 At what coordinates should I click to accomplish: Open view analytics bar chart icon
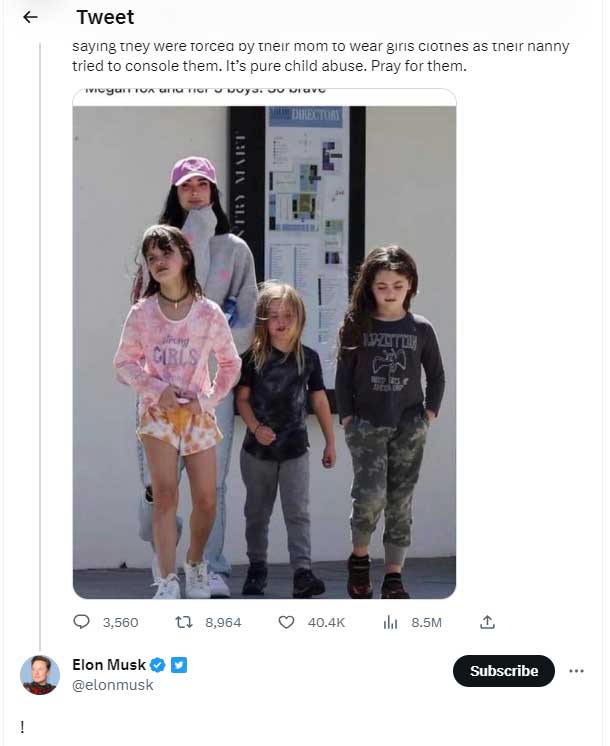pyautogui.click(x=391, y=622)
